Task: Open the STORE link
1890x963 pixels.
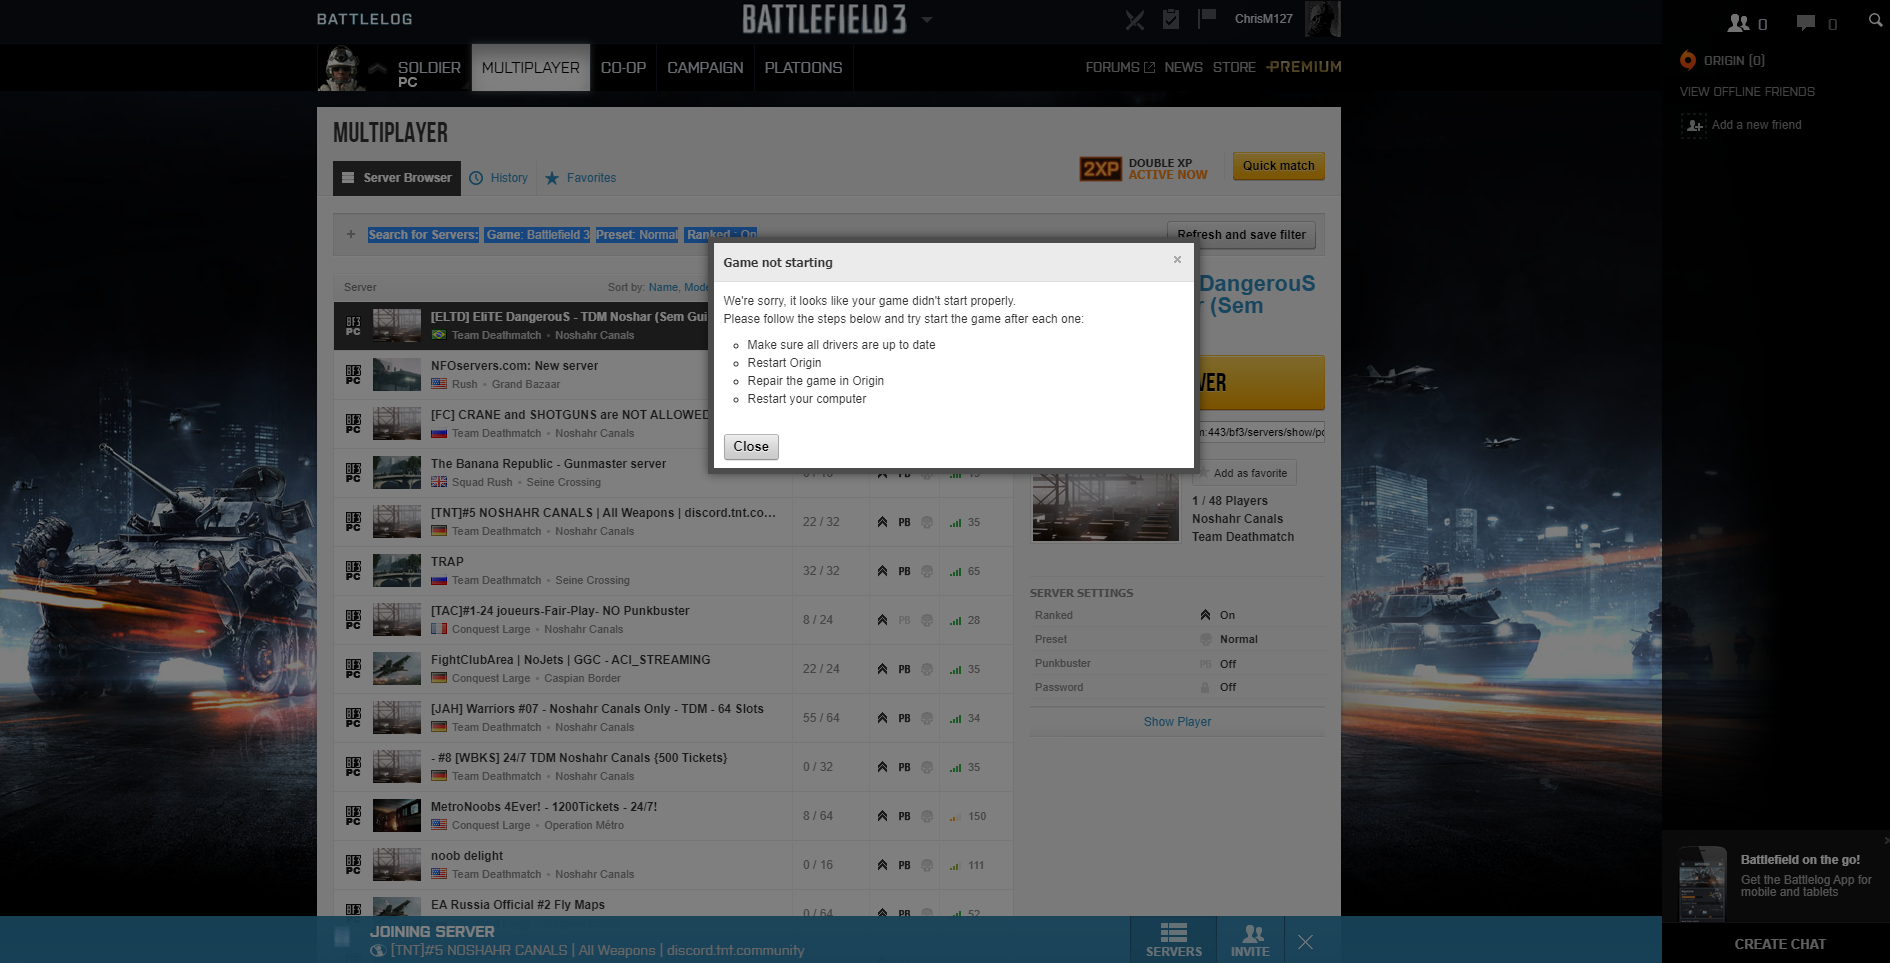Action: (x=1234, y=67)
